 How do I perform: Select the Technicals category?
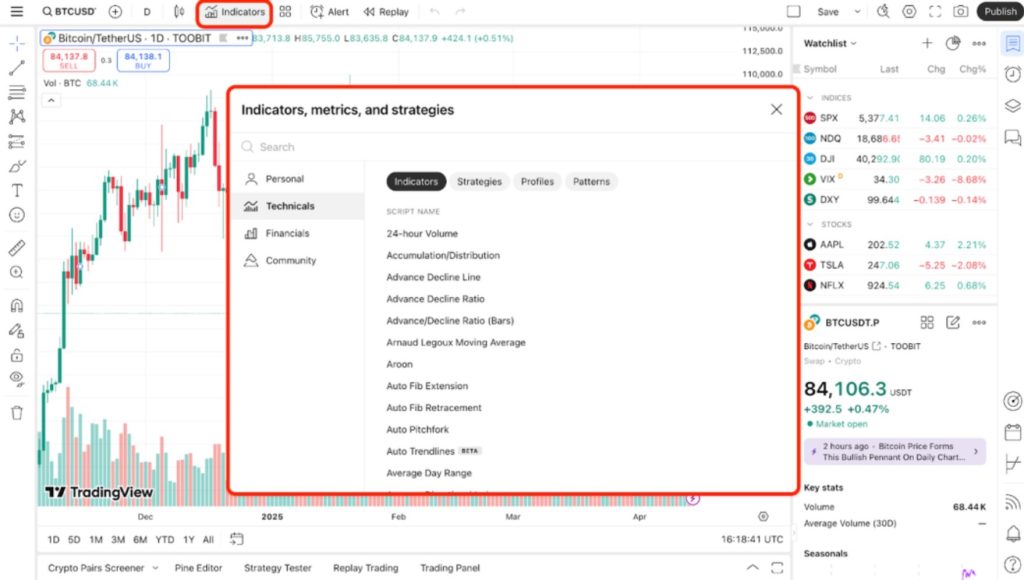coord(298,206)
